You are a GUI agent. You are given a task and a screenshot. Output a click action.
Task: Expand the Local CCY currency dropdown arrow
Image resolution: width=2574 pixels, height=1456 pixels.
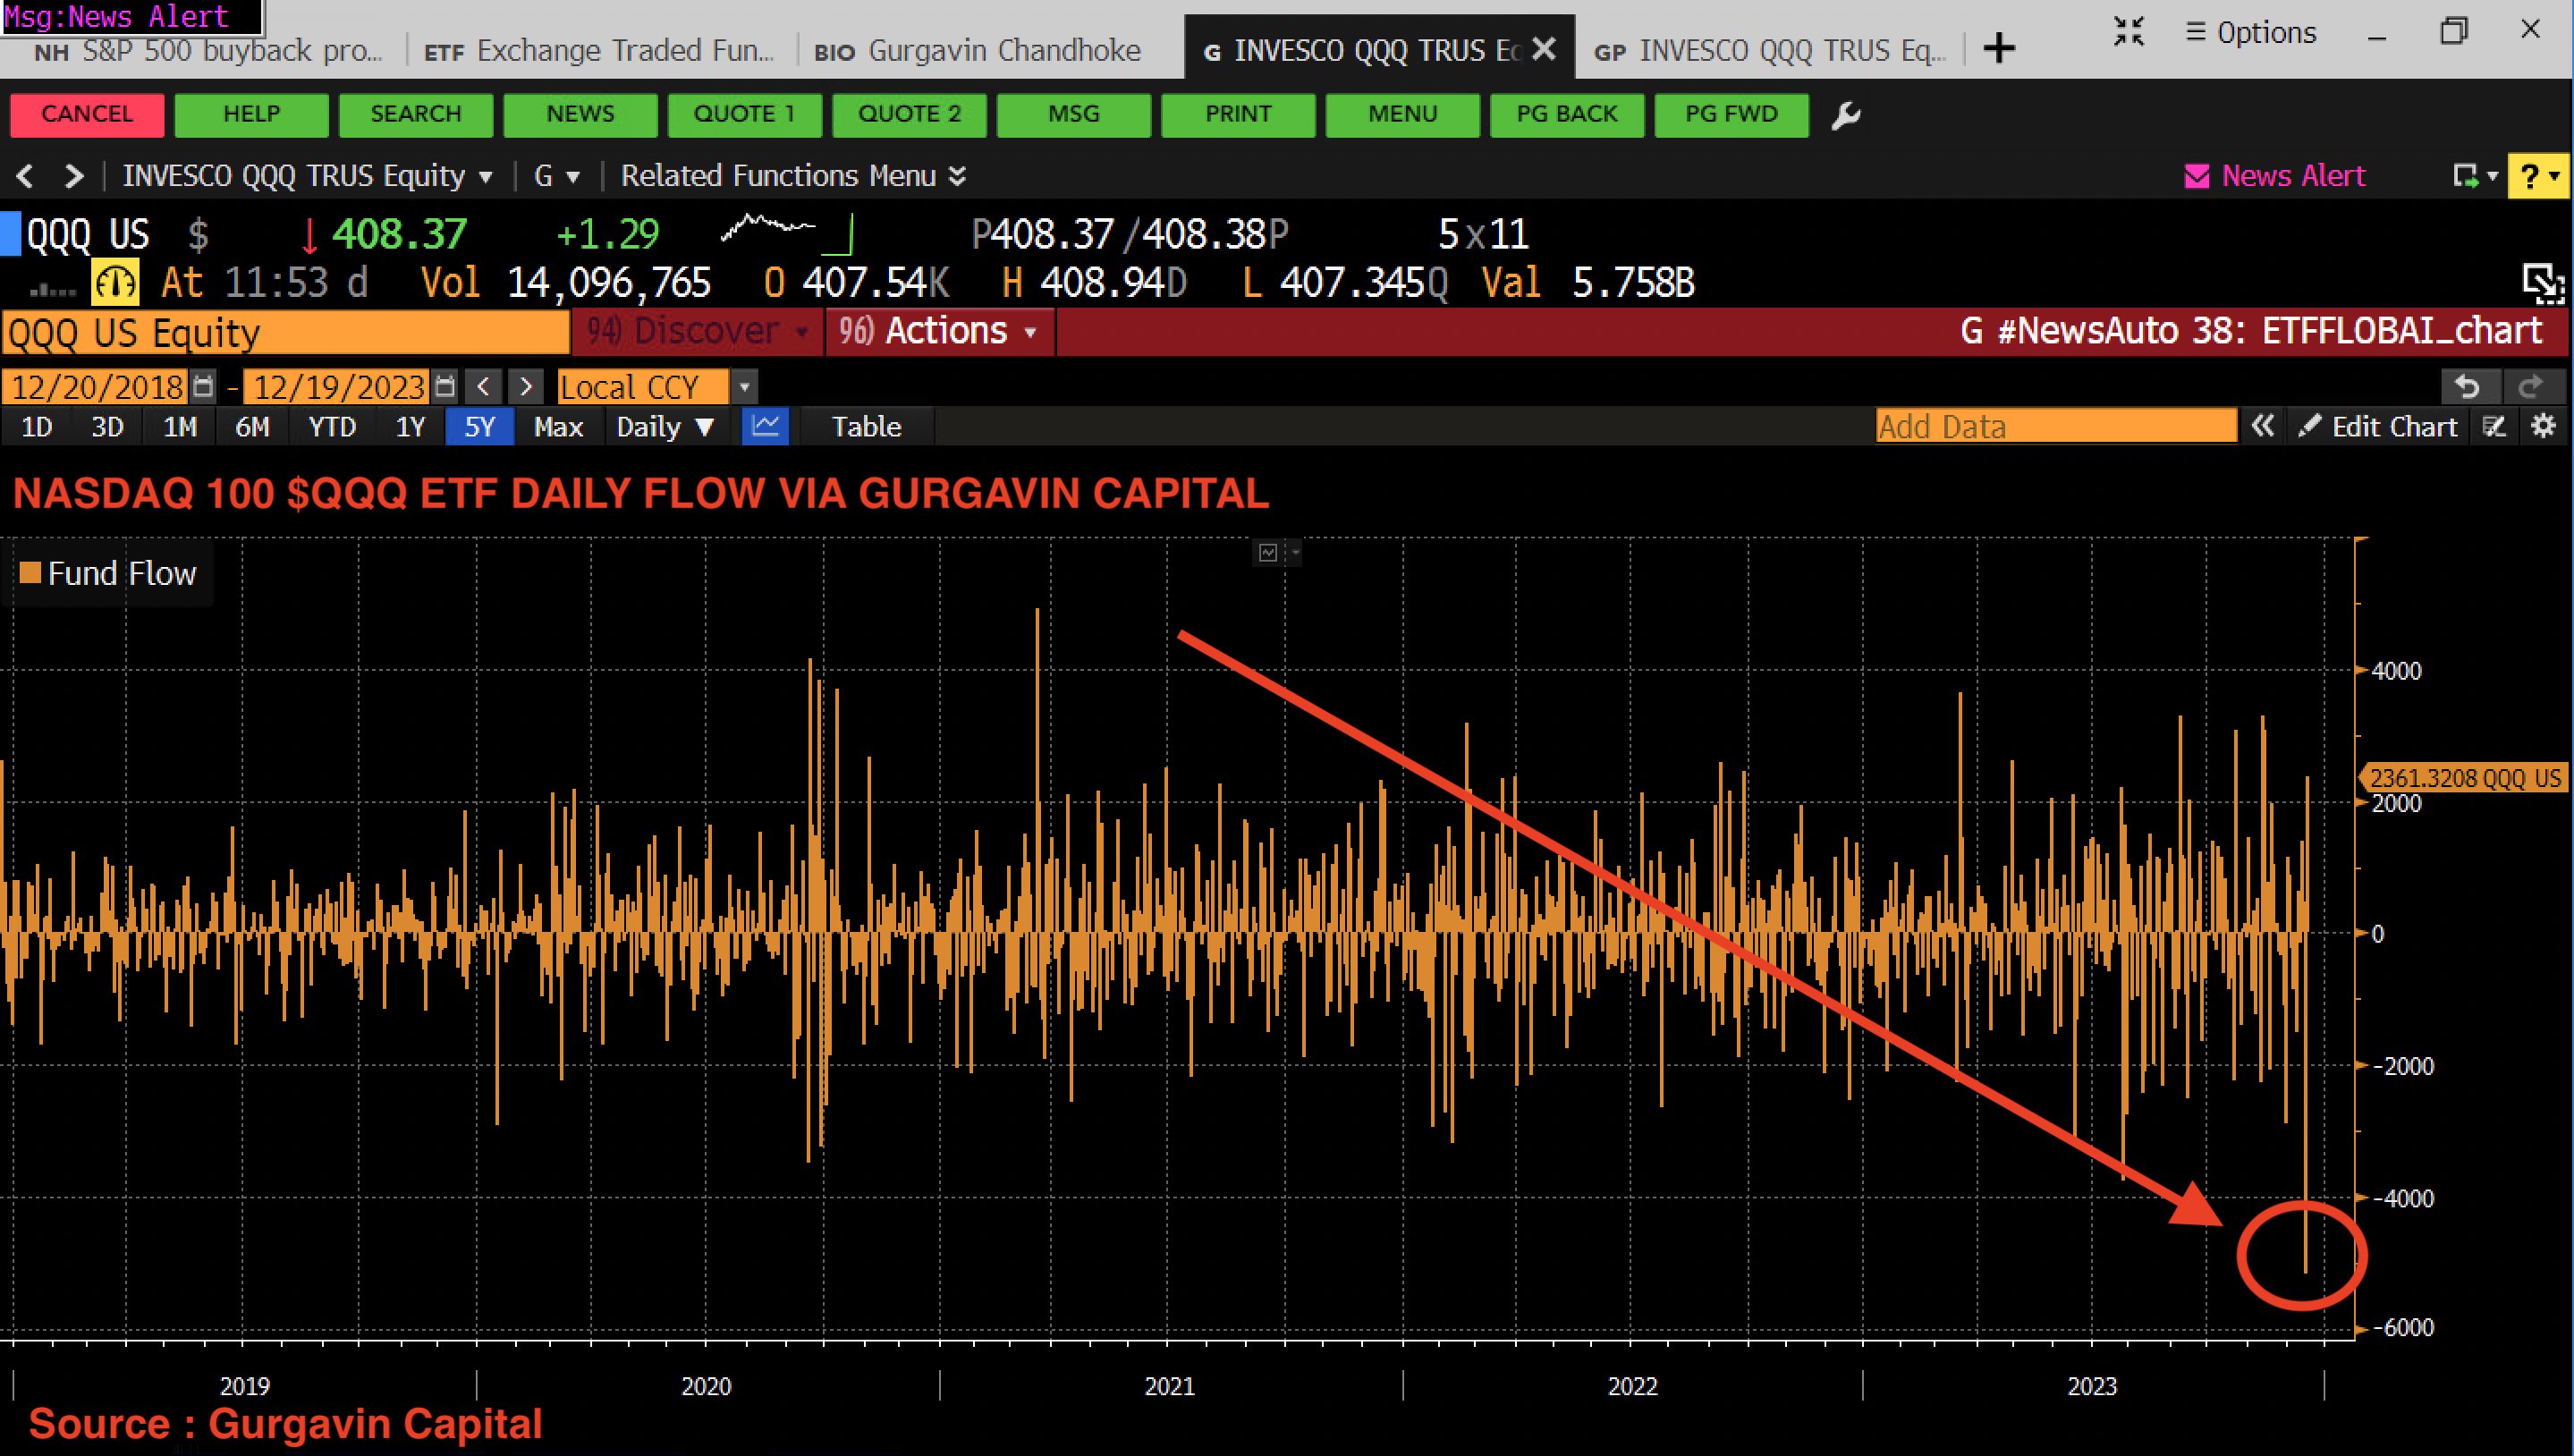744,387
